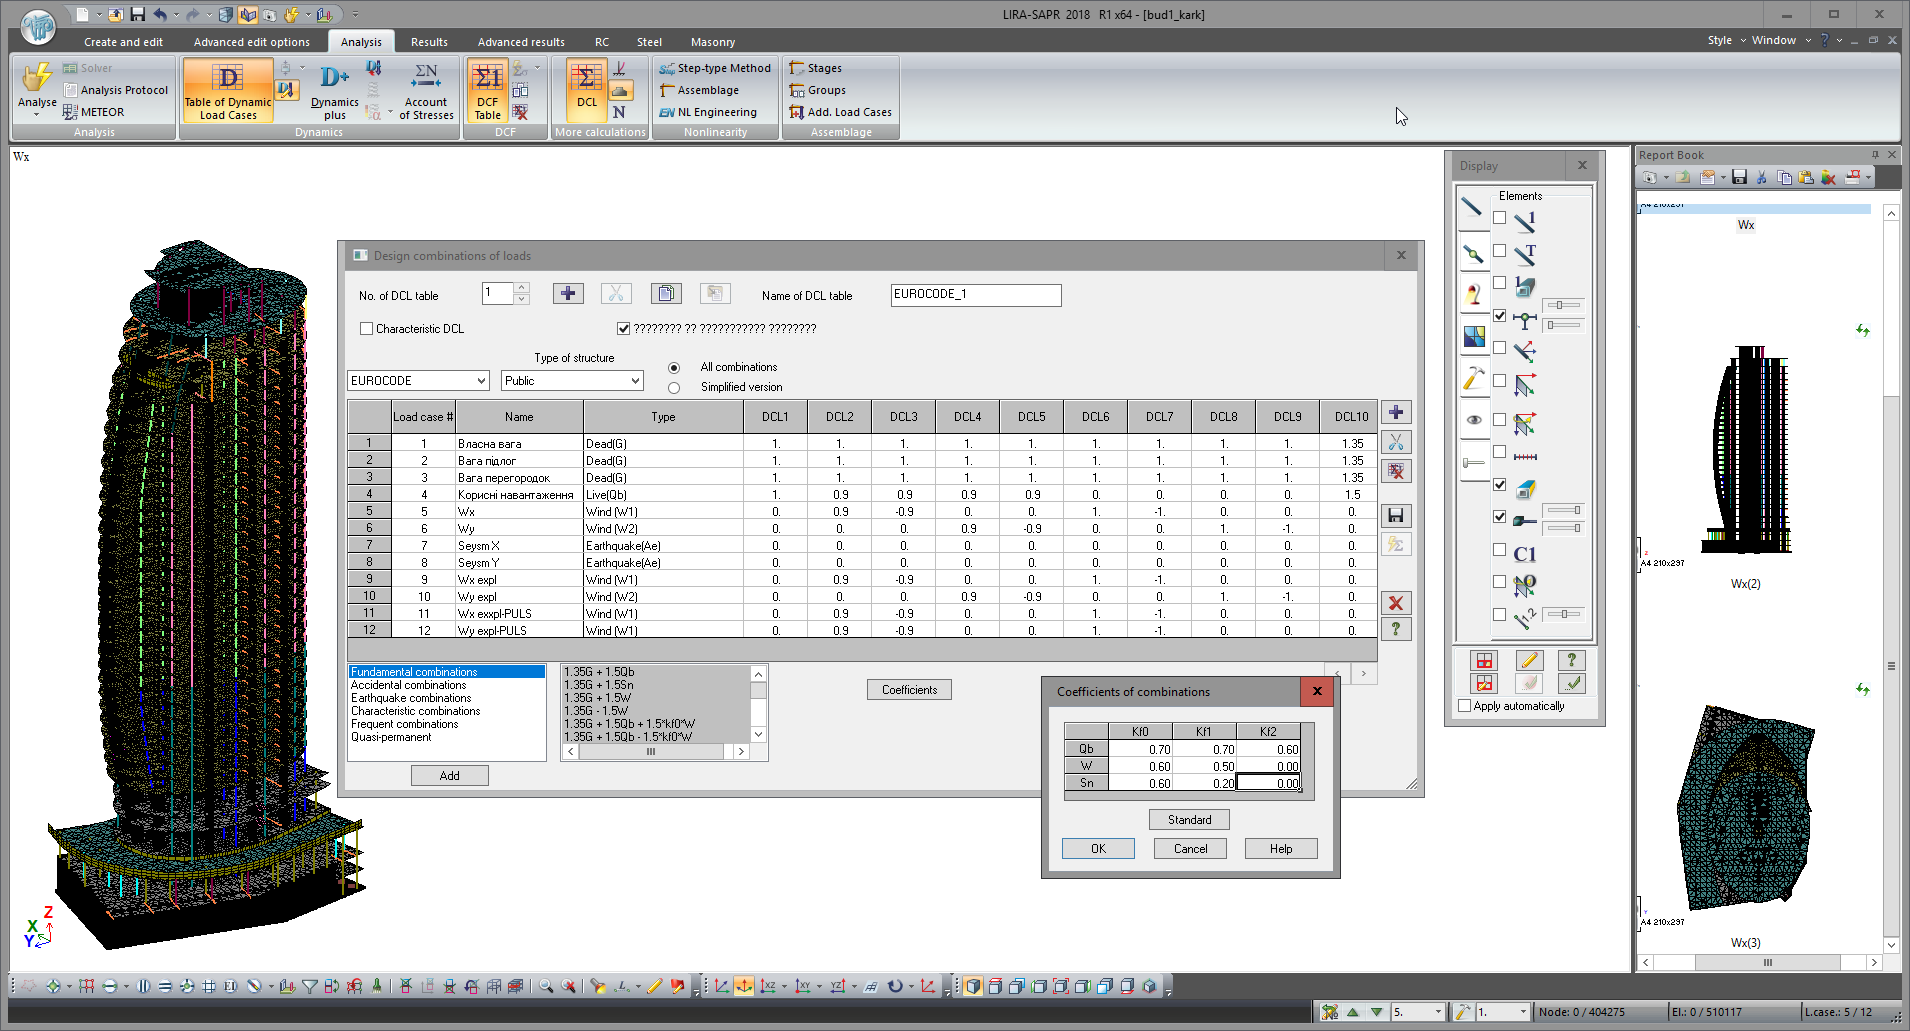The width and height of the screenshot is (1910, 1031).
Task: Click red X delete icon beside table
Action: coord(1396,603)
